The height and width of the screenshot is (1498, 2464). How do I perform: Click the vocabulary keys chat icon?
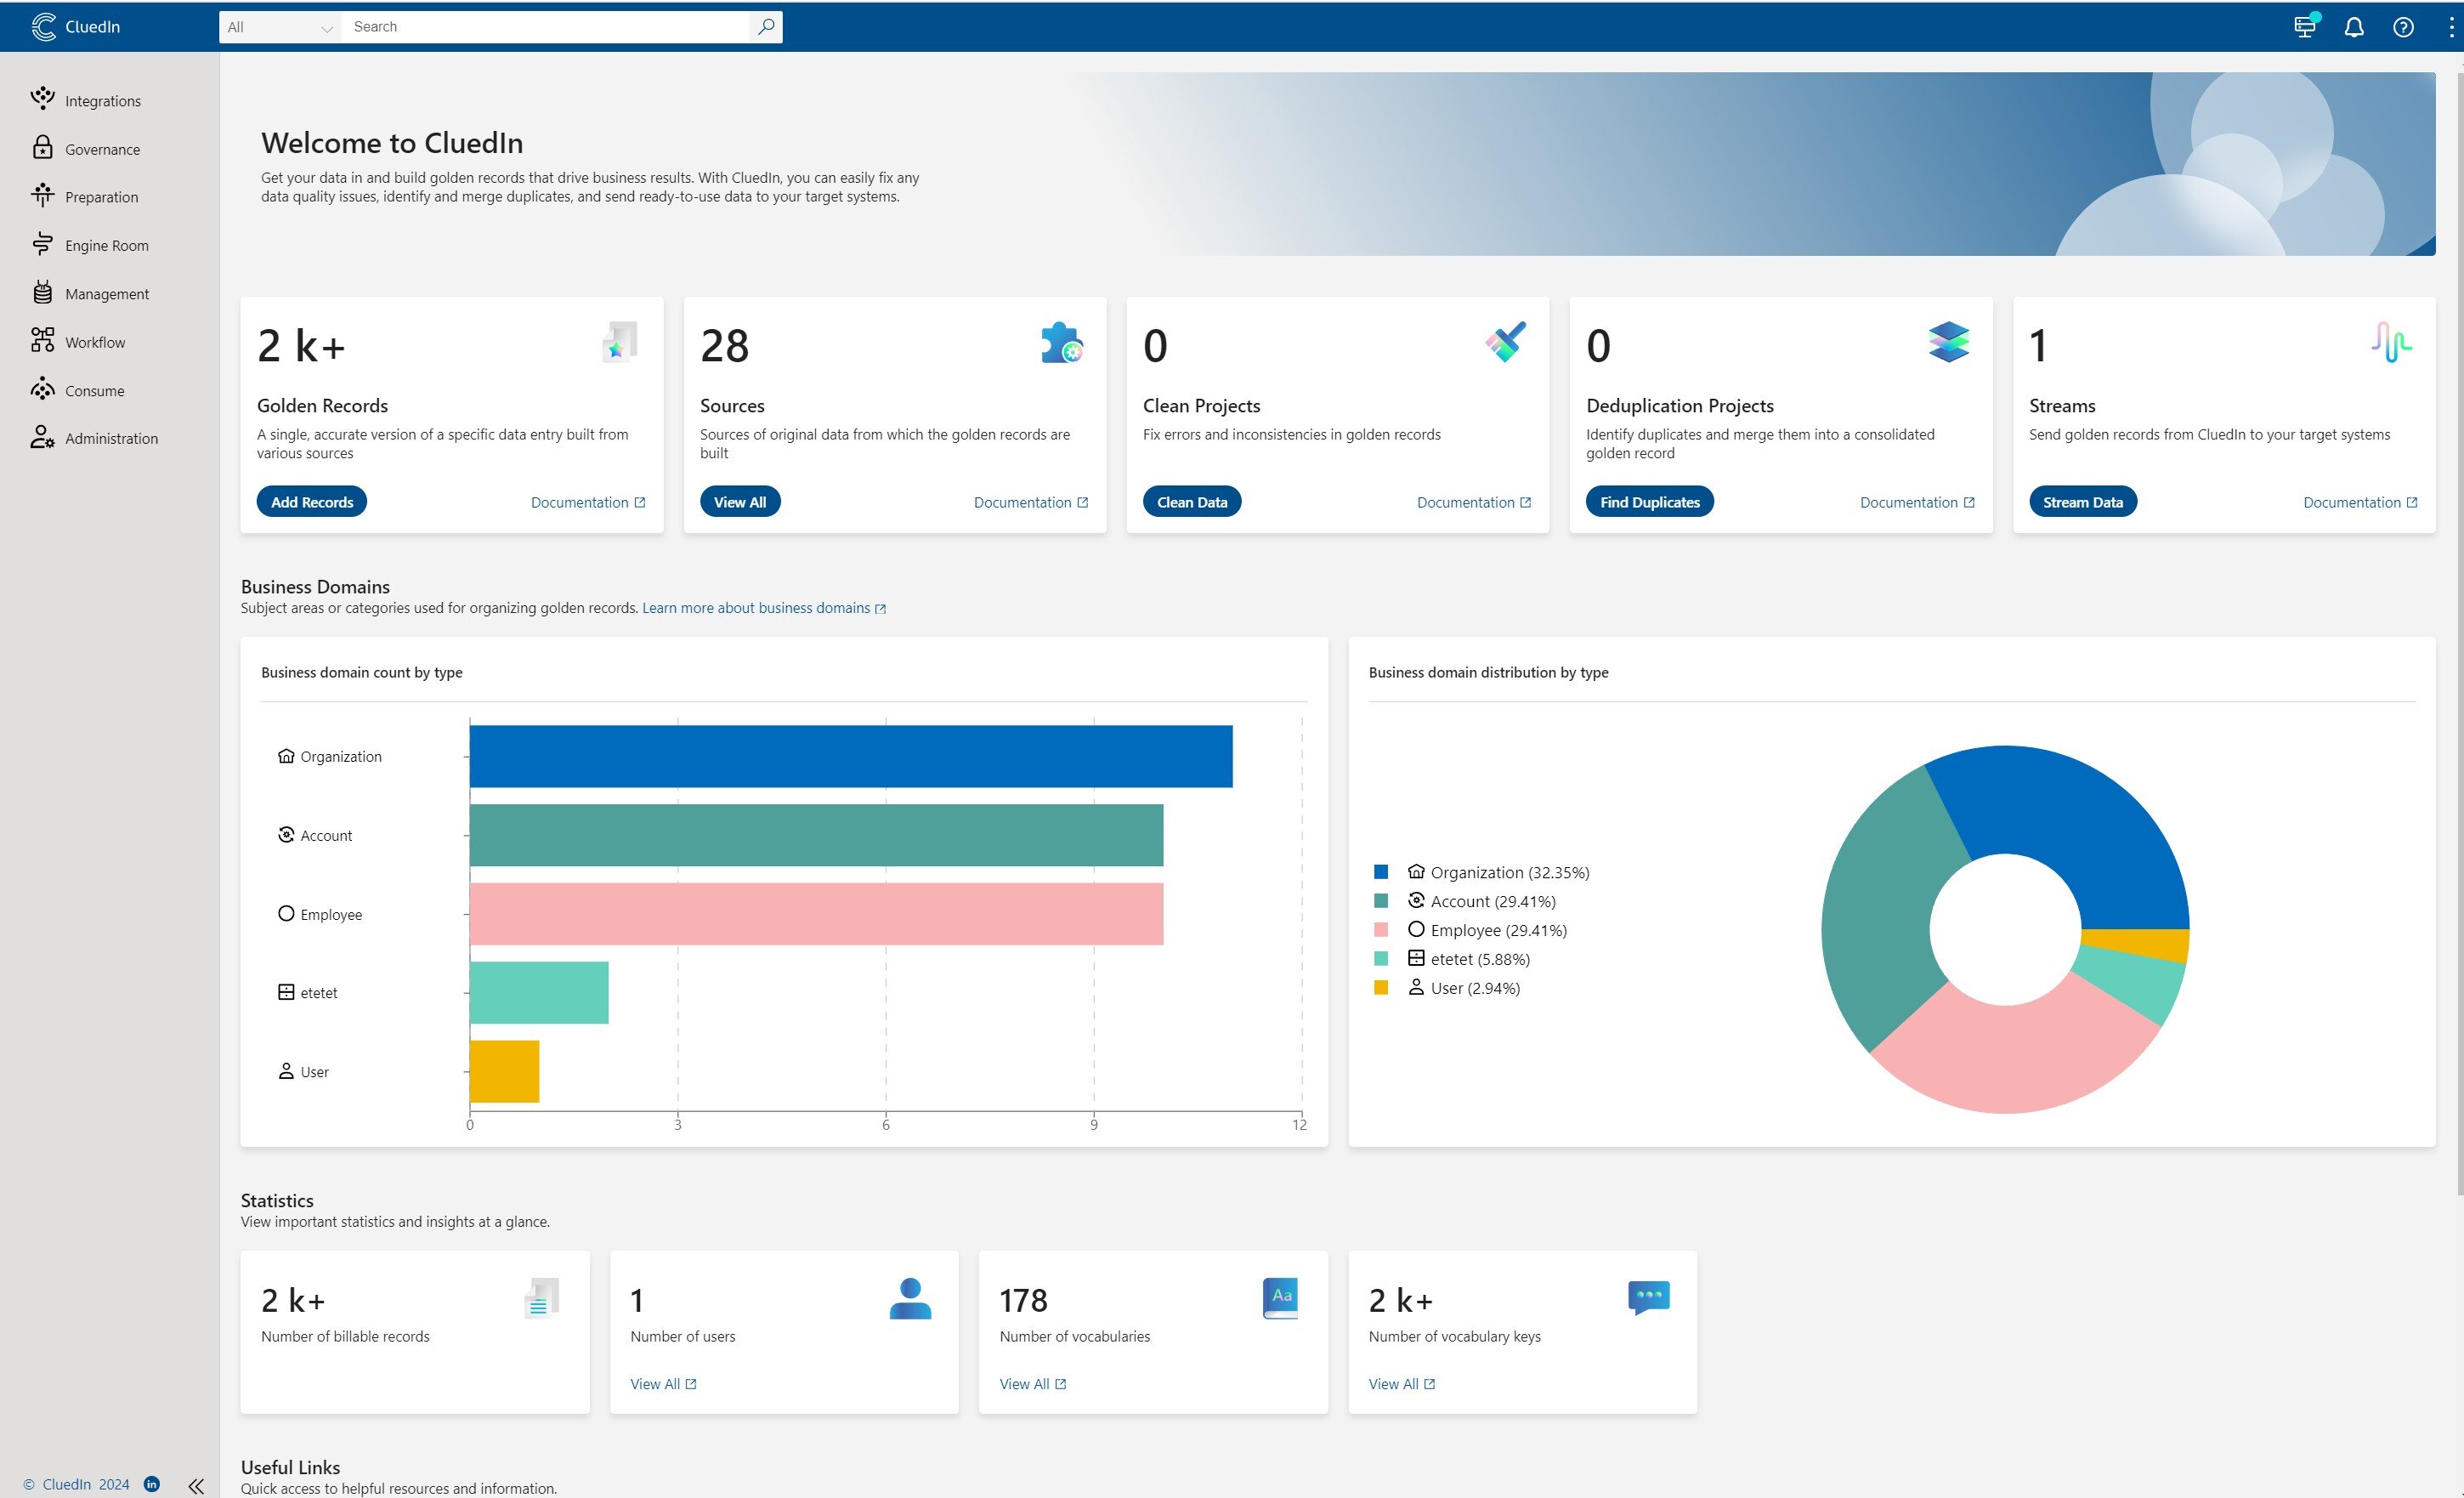click(x=1649, y=1298)
